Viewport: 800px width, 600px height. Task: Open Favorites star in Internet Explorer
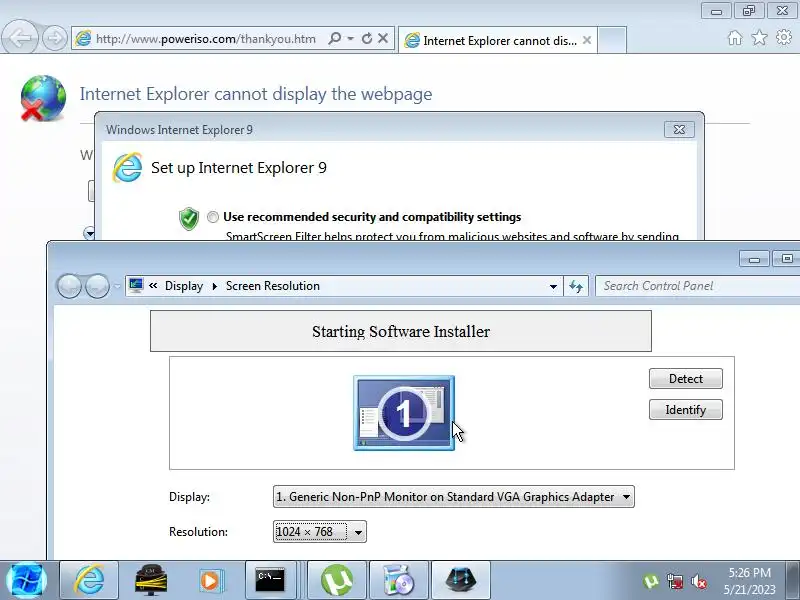760,37
